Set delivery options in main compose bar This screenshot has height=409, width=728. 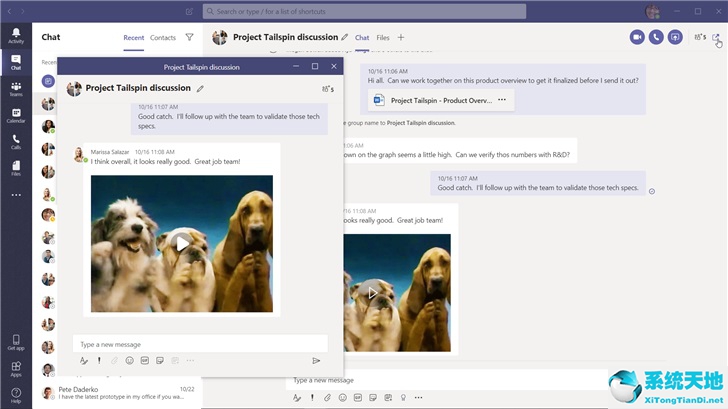pyautogui.click(x=312, y=397)
